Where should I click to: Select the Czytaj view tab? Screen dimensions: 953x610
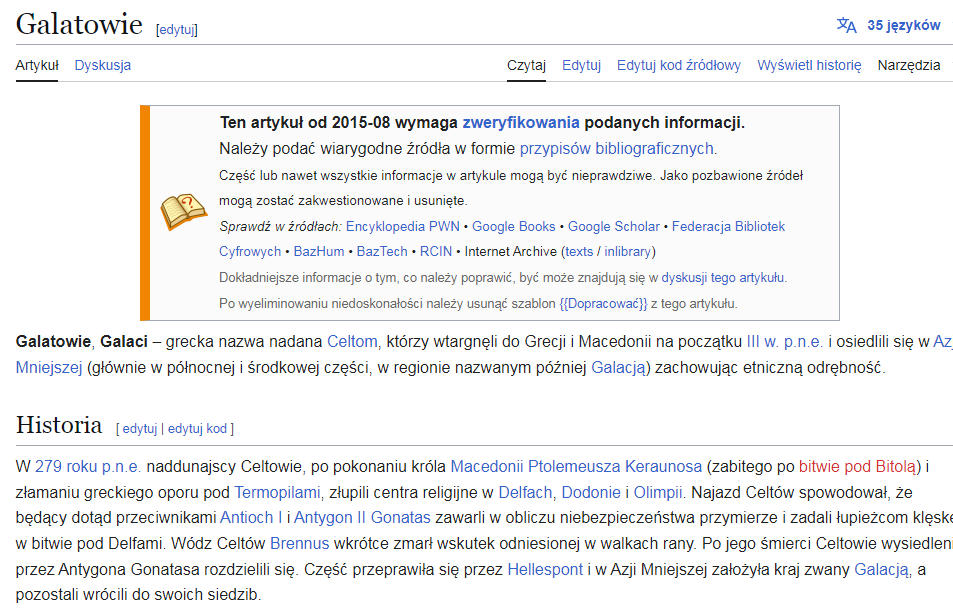pos(526,65)
